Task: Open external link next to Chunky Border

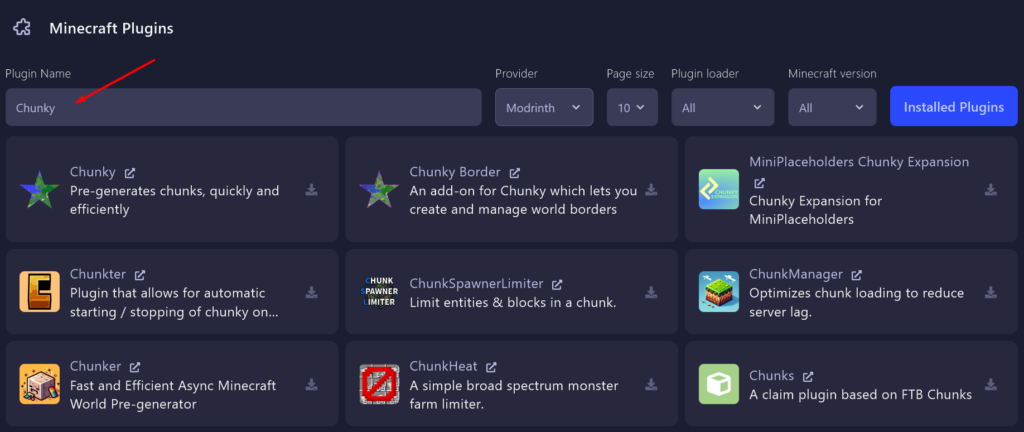Action: (x=514, y=172)
